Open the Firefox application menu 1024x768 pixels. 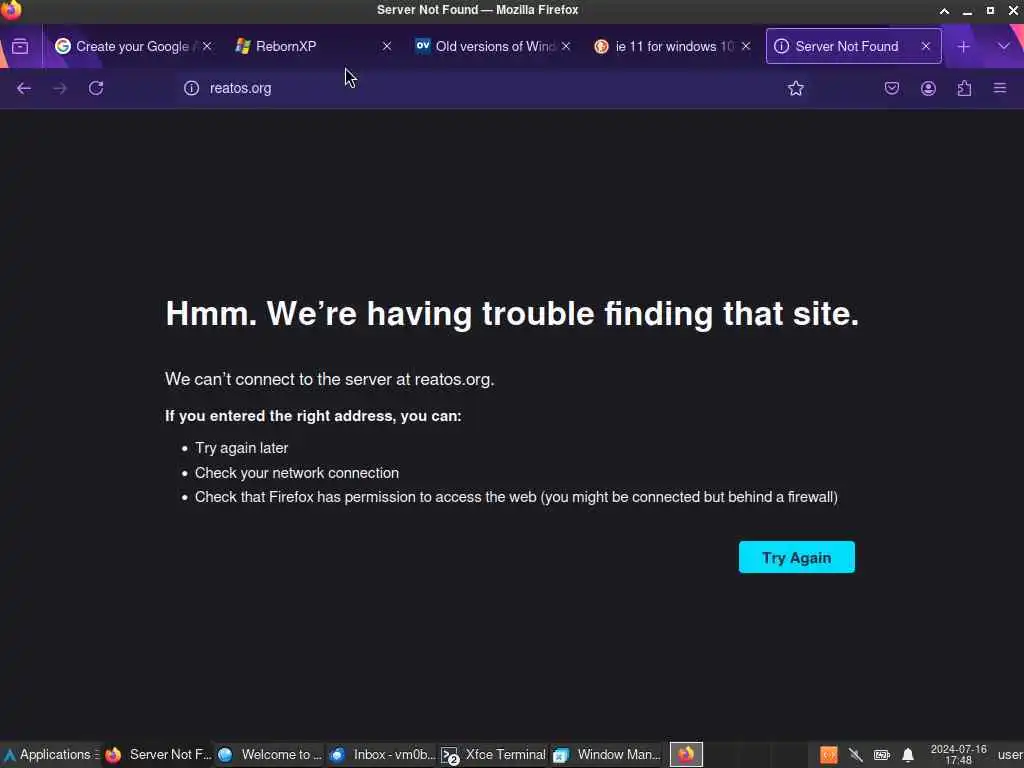click(1000, 88)
